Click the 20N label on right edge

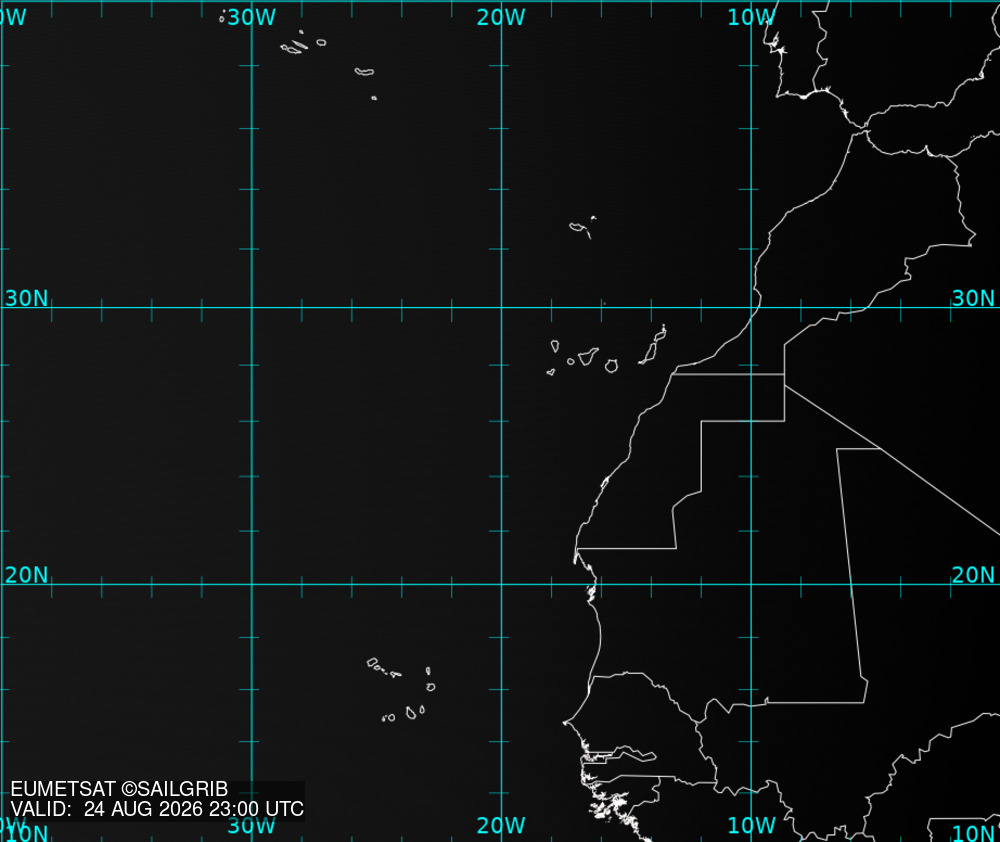[x=973, y=575]
